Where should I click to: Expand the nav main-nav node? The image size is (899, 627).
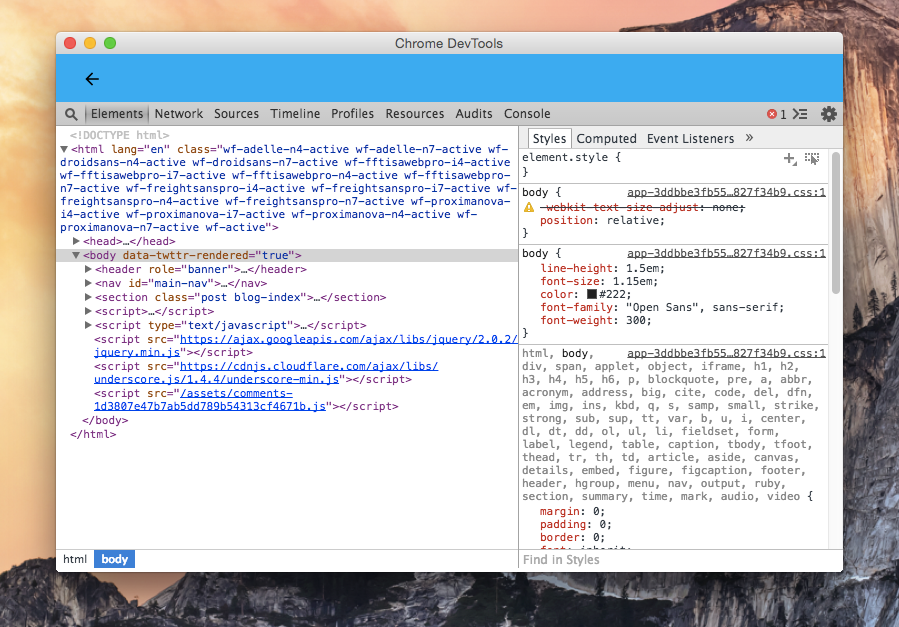(x=88, y=283)
